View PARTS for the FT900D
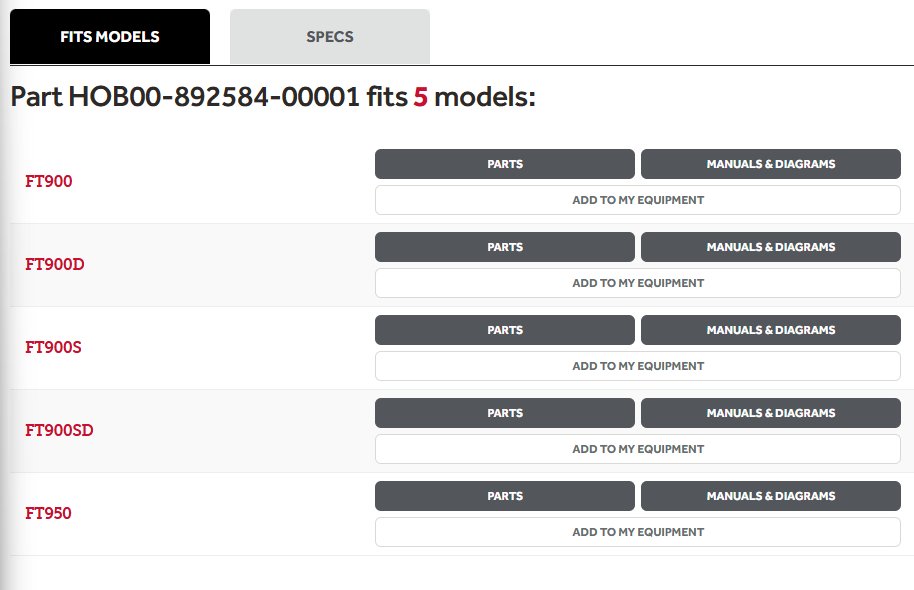This screenshot has height=590, width=914. point(504,247)
